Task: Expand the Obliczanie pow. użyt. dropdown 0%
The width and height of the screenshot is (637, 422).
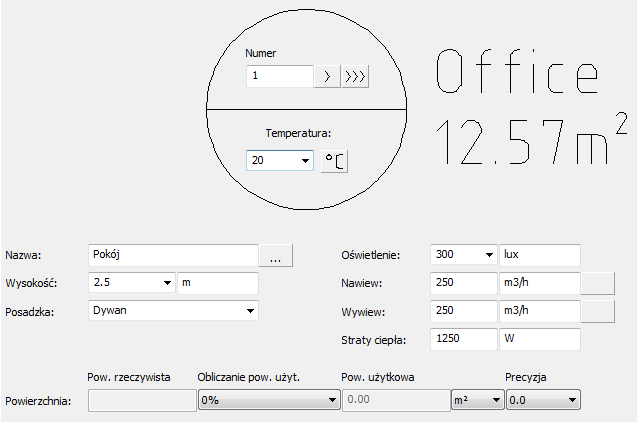Action: [269, 400]
